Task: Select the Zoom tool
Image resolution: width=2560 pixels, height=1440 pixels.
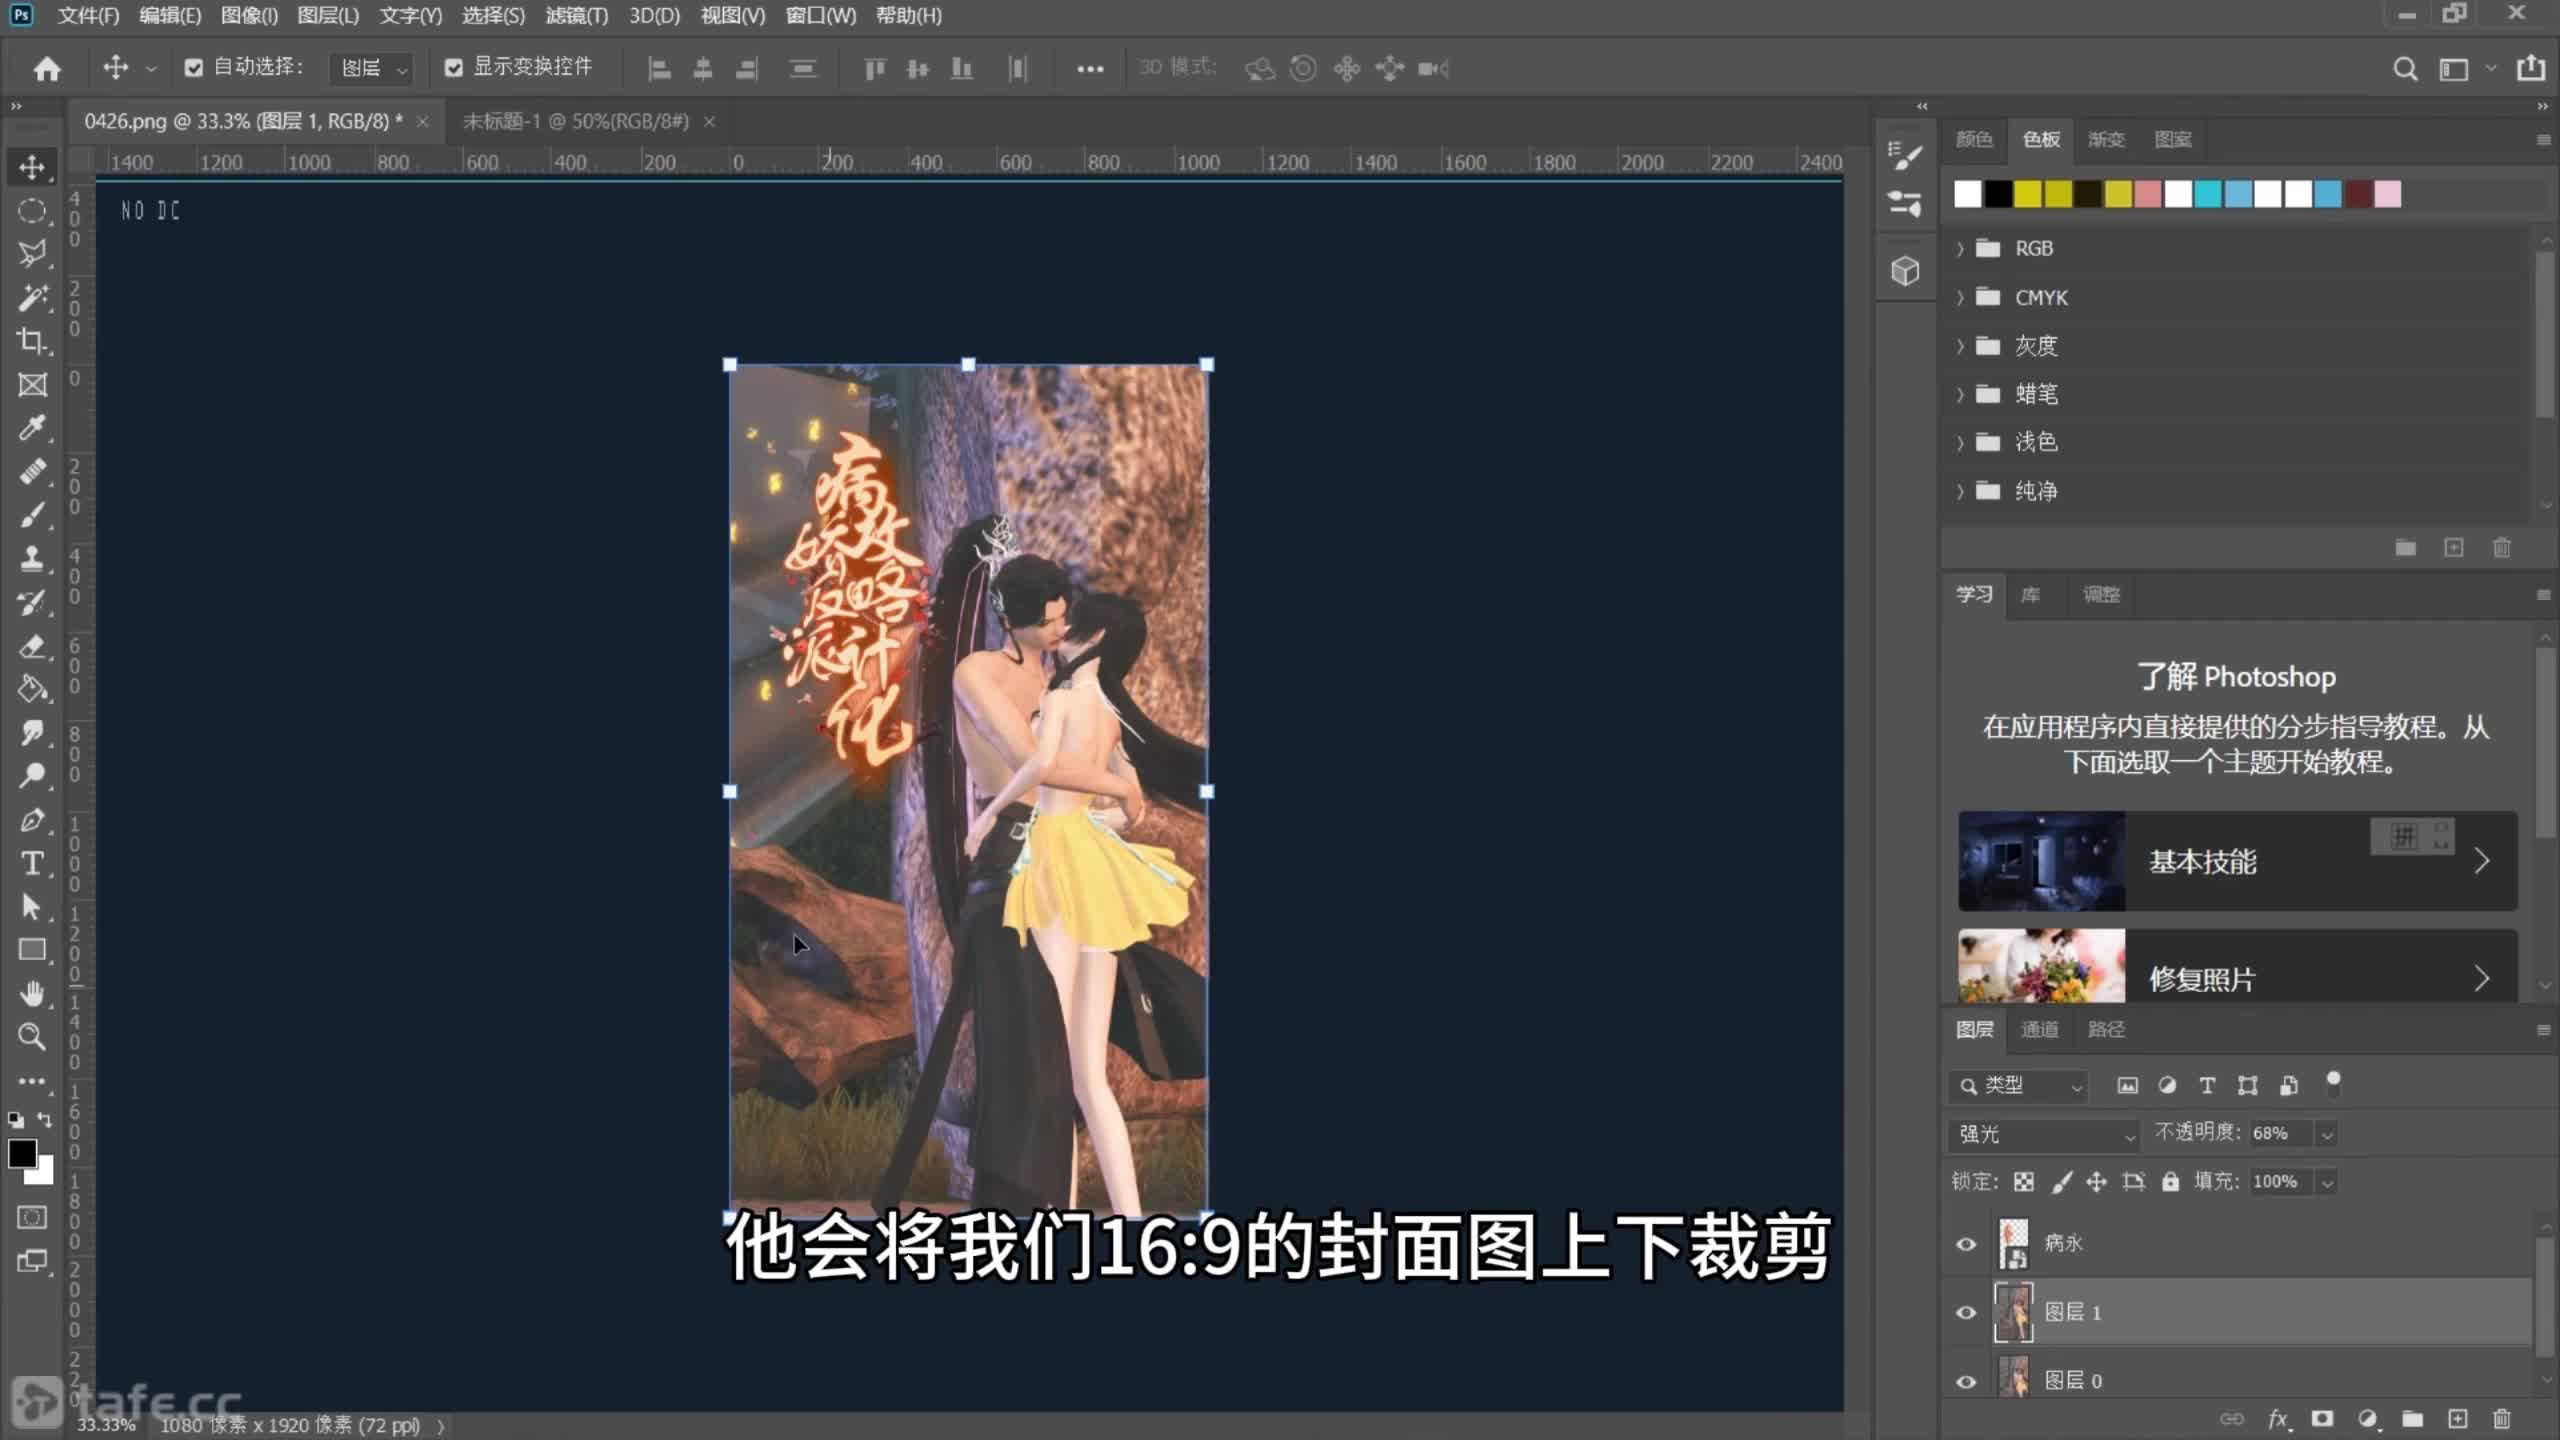Action: (32, 1037)
